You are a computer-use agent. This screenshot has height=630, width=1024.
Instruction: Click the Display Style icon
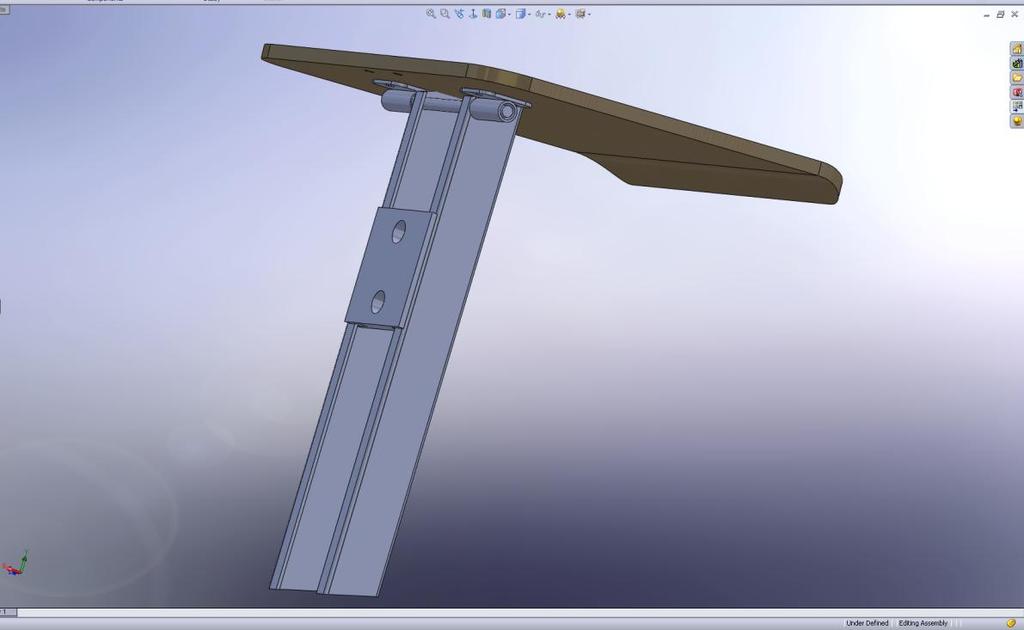520,14
